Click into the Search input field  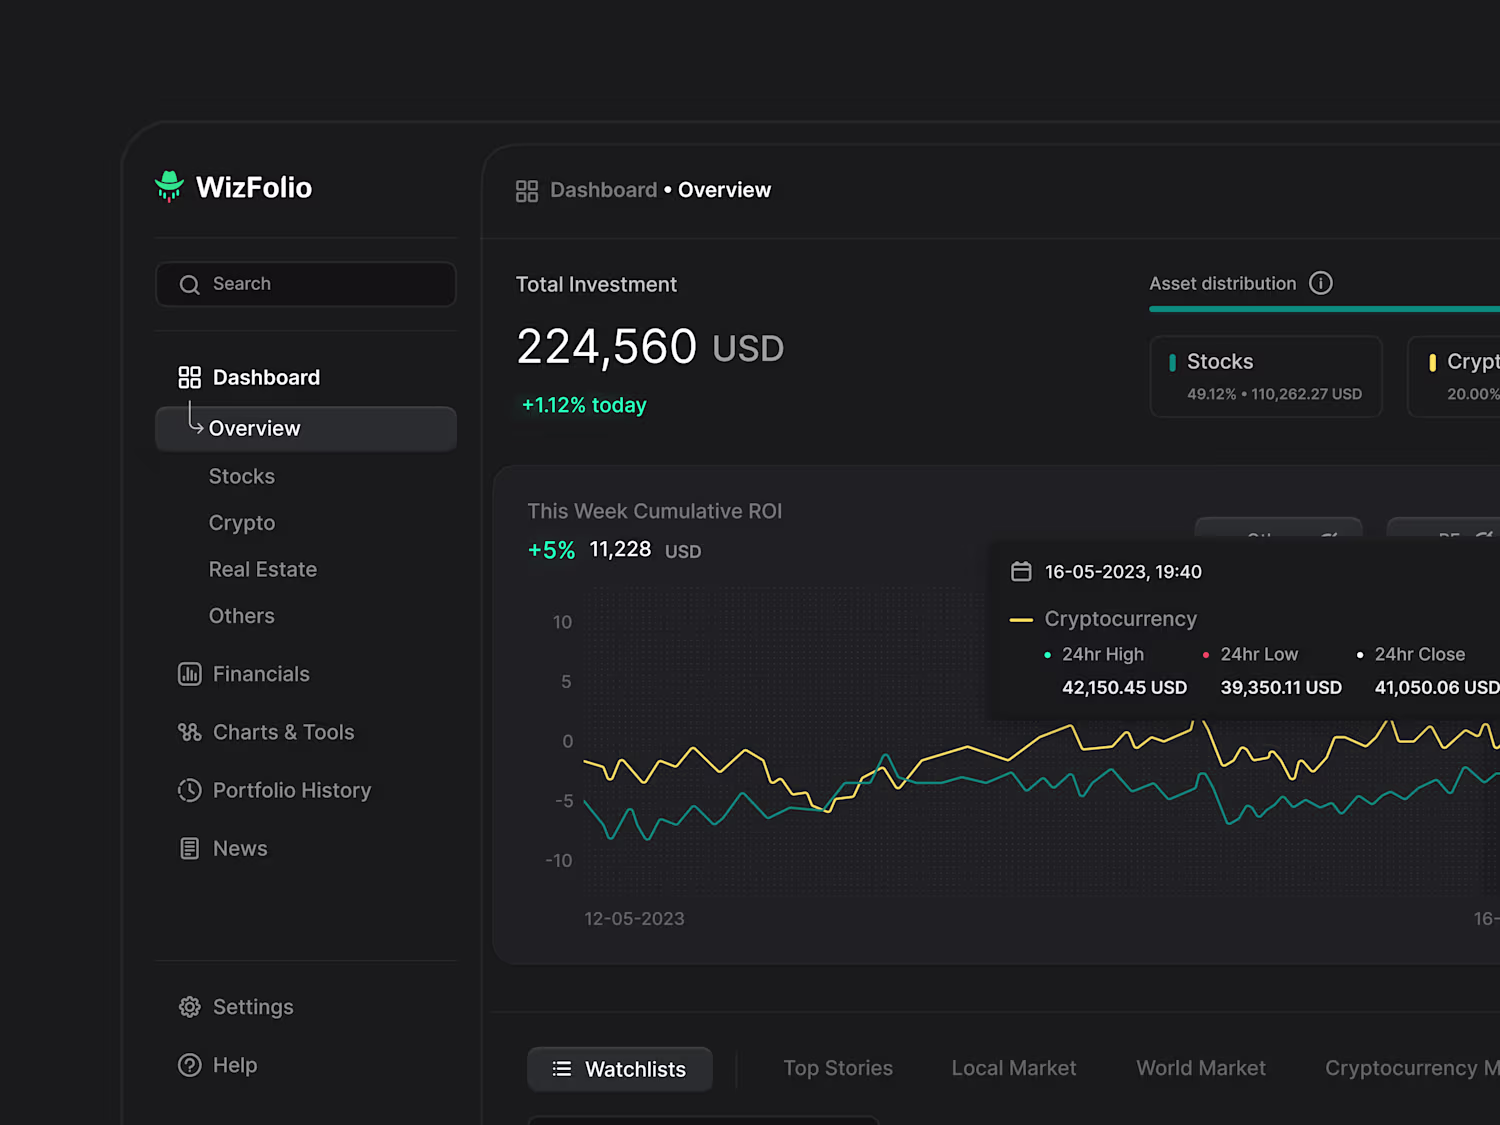click(306, 284)
